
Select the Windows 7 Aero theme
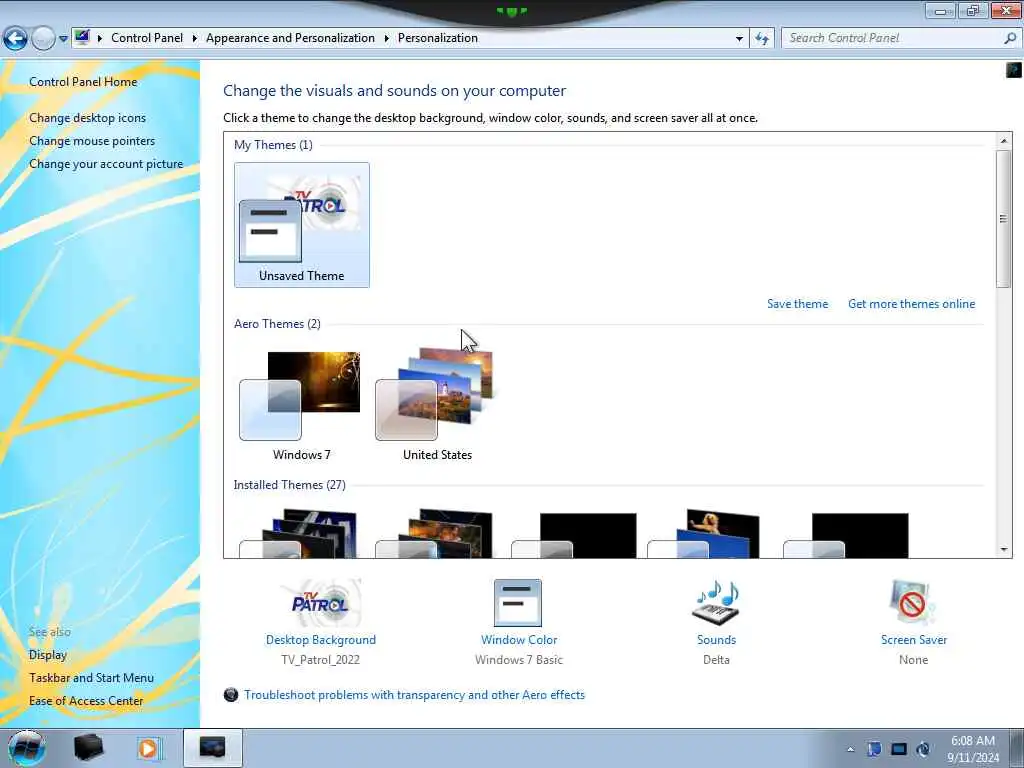(301, 405)
